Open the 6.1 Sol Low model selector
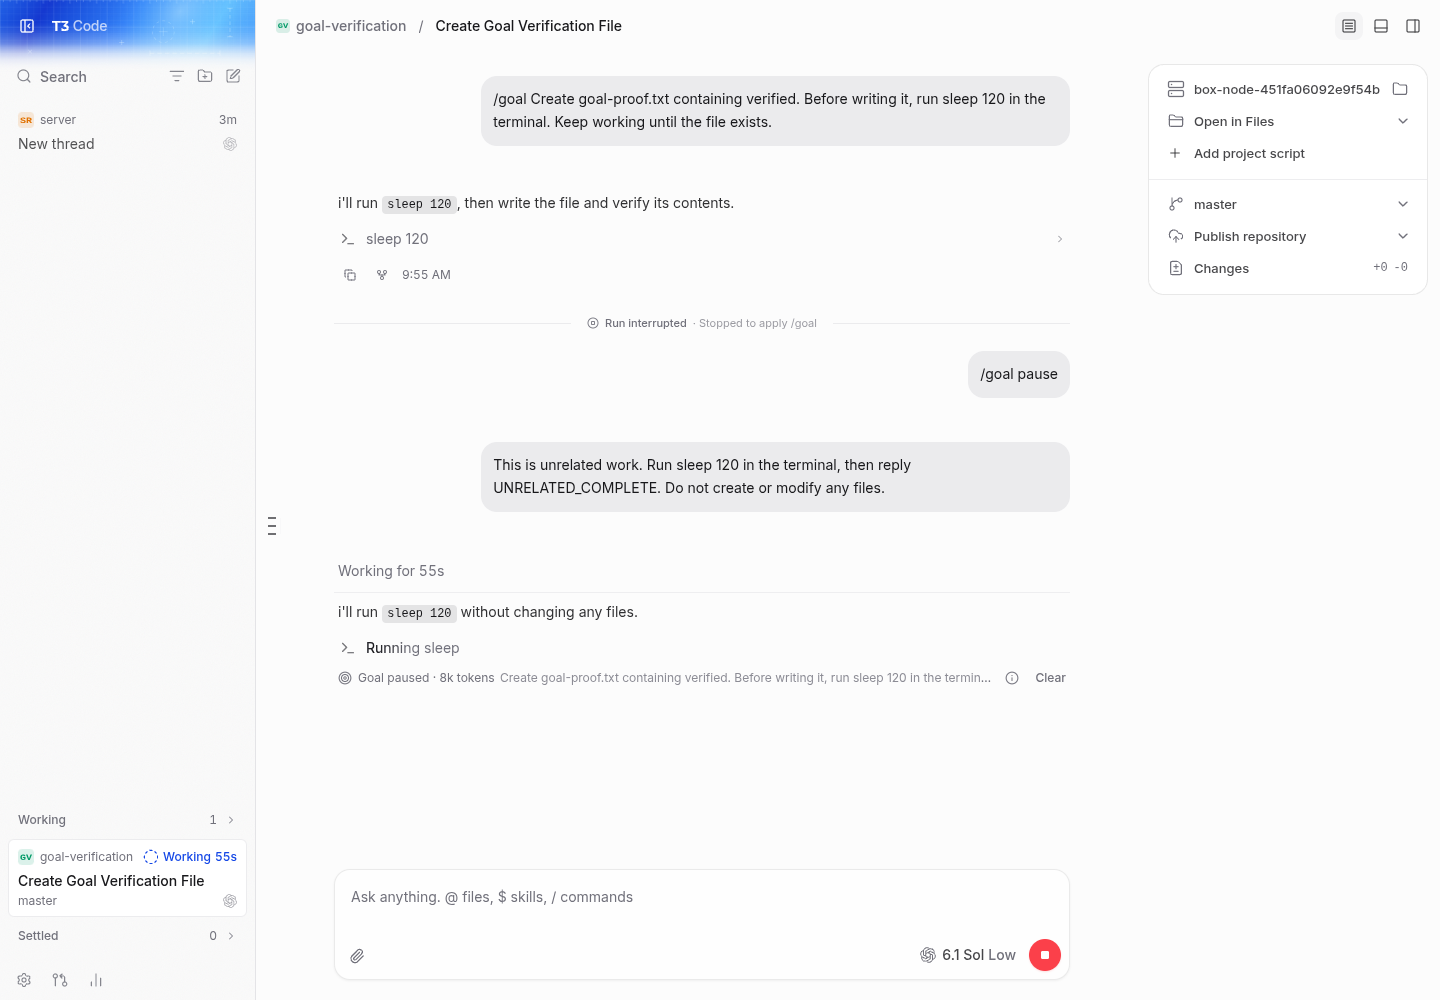The height and width of the screenshot is (1000, 1440). [968, 955]
